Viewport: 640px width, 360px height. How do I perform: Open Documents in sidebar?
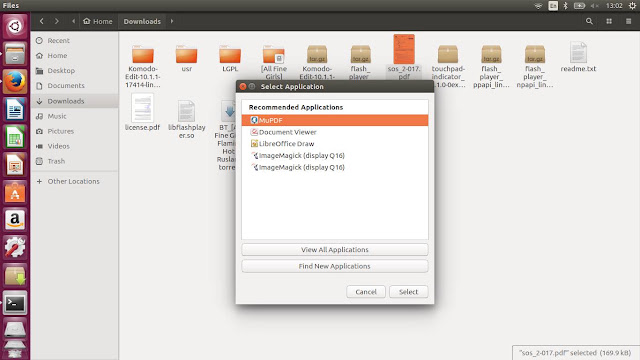pyautogui.click(x=75, y=86)
